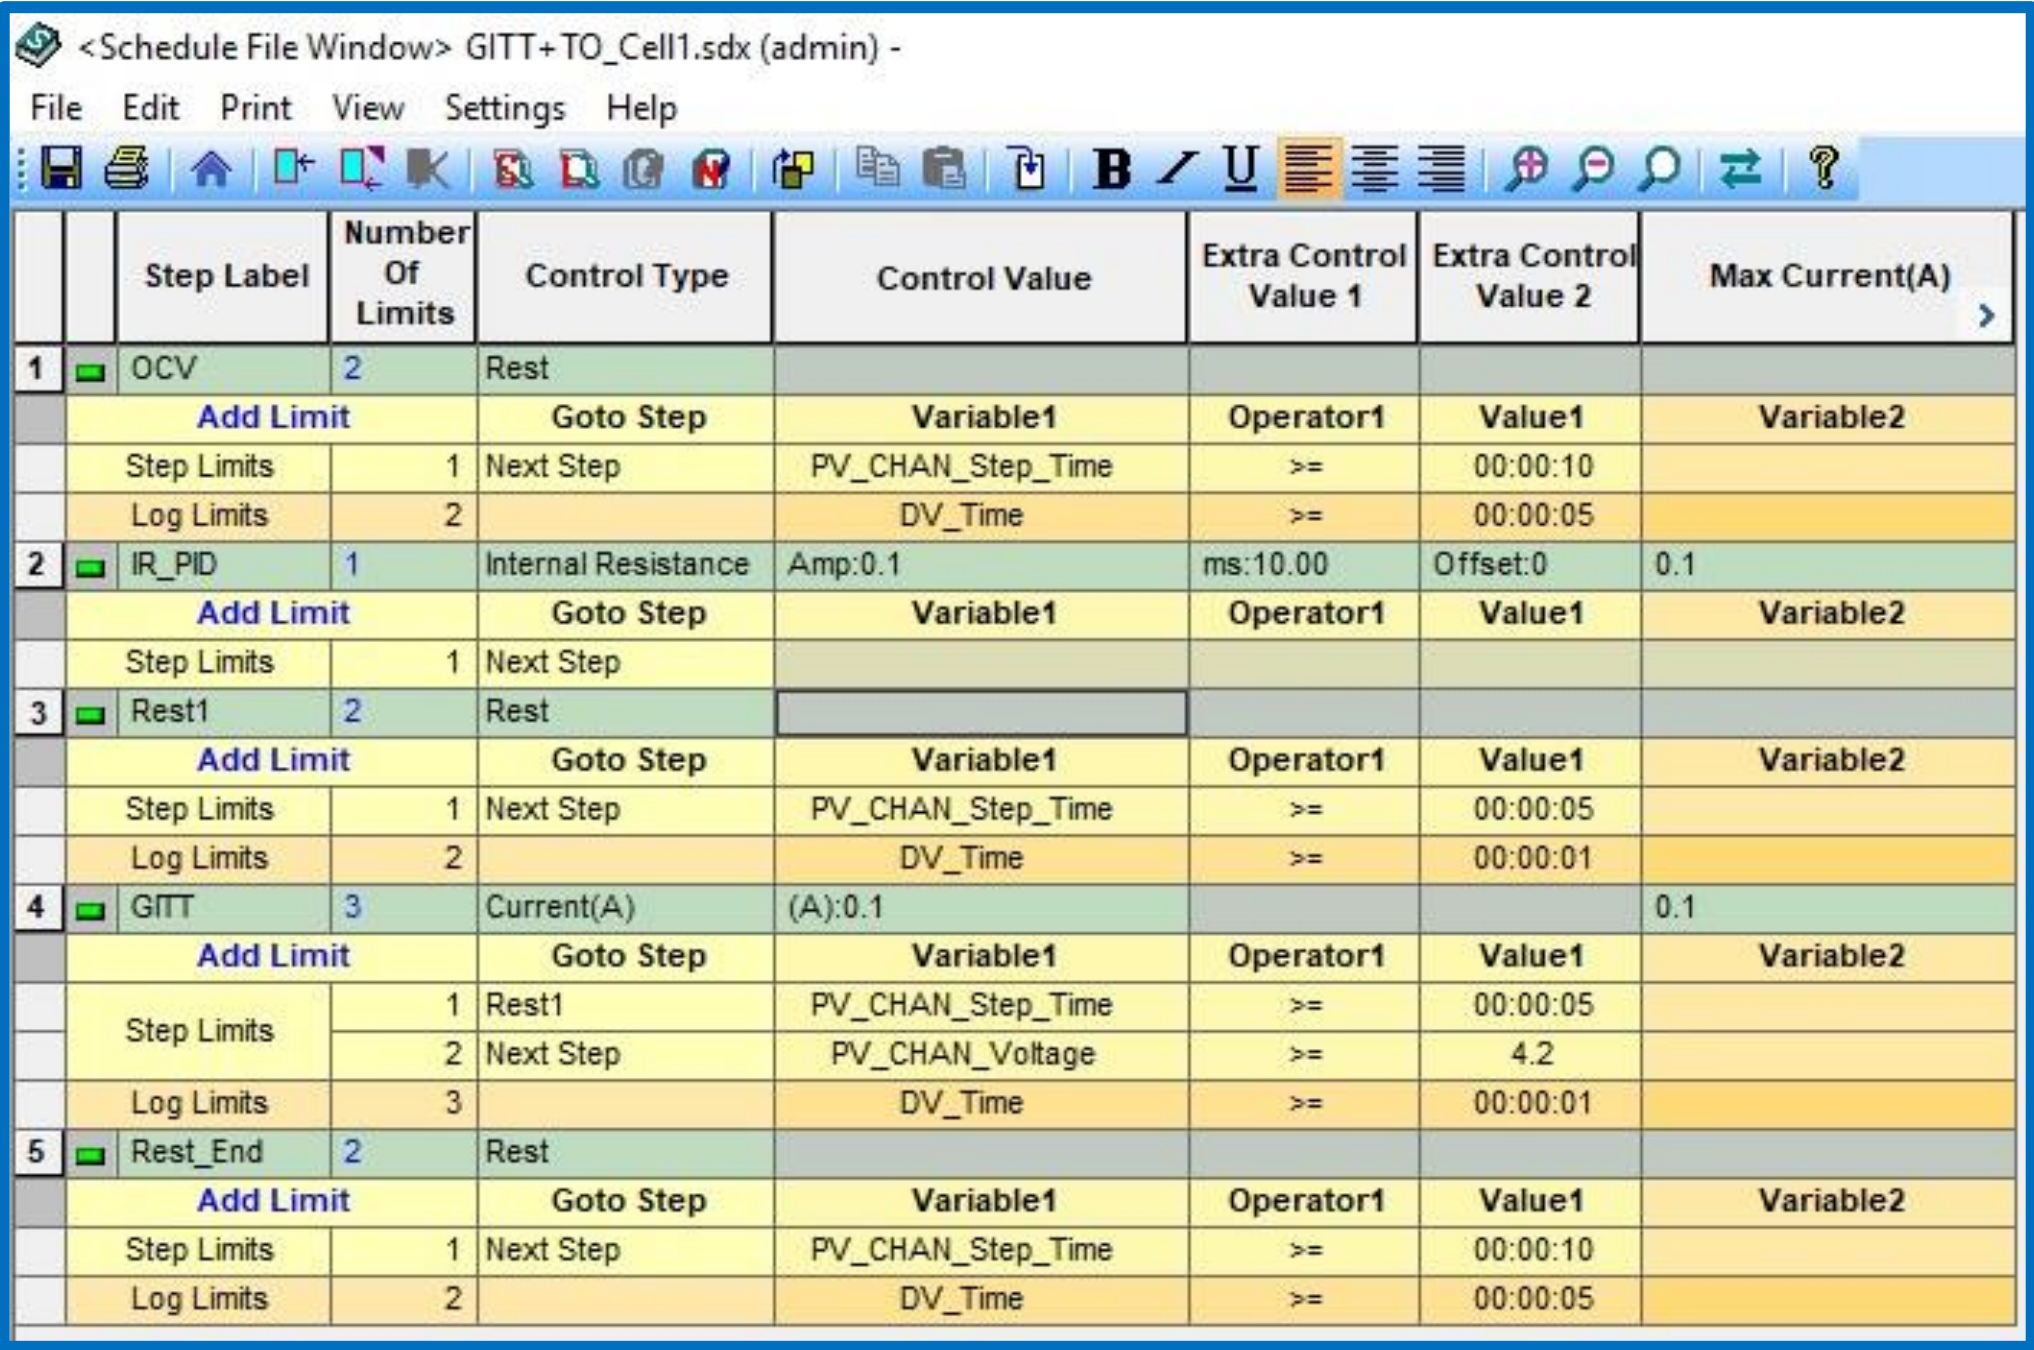Click Add Limit under the GITT step
The width and height of the screenshot is (2034, 1350).
pyautogui.click(x=273, y=956)
